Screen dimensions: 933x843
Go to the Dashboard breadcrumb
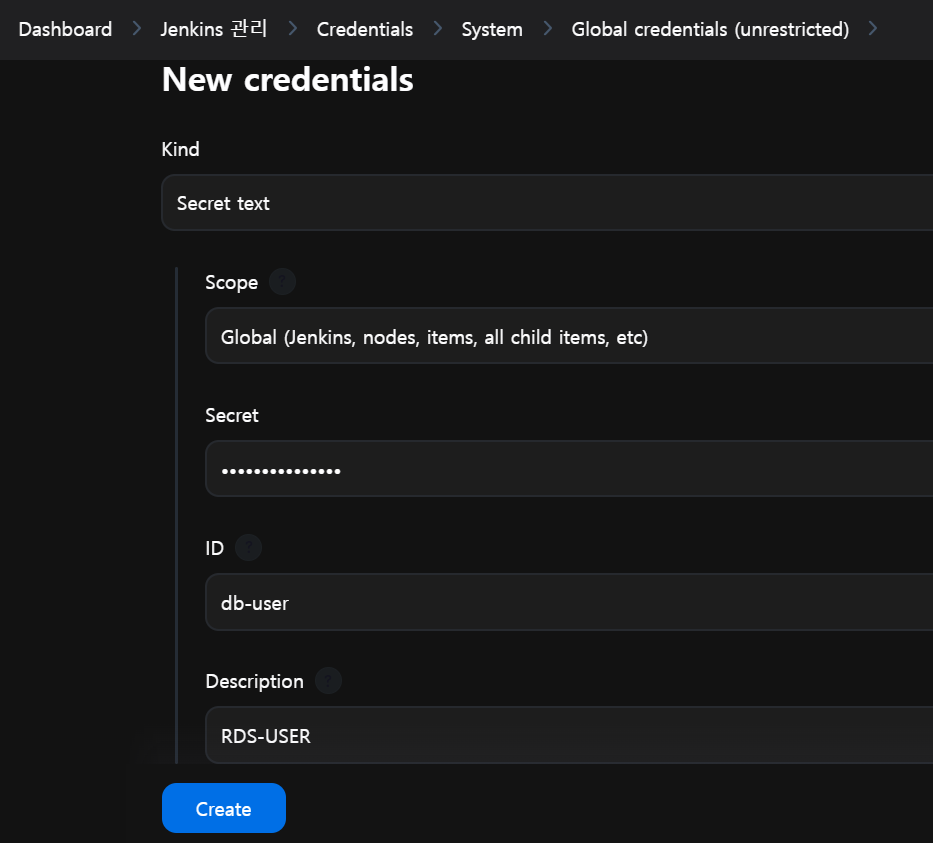pyautogui.click(x=65, y=29)
